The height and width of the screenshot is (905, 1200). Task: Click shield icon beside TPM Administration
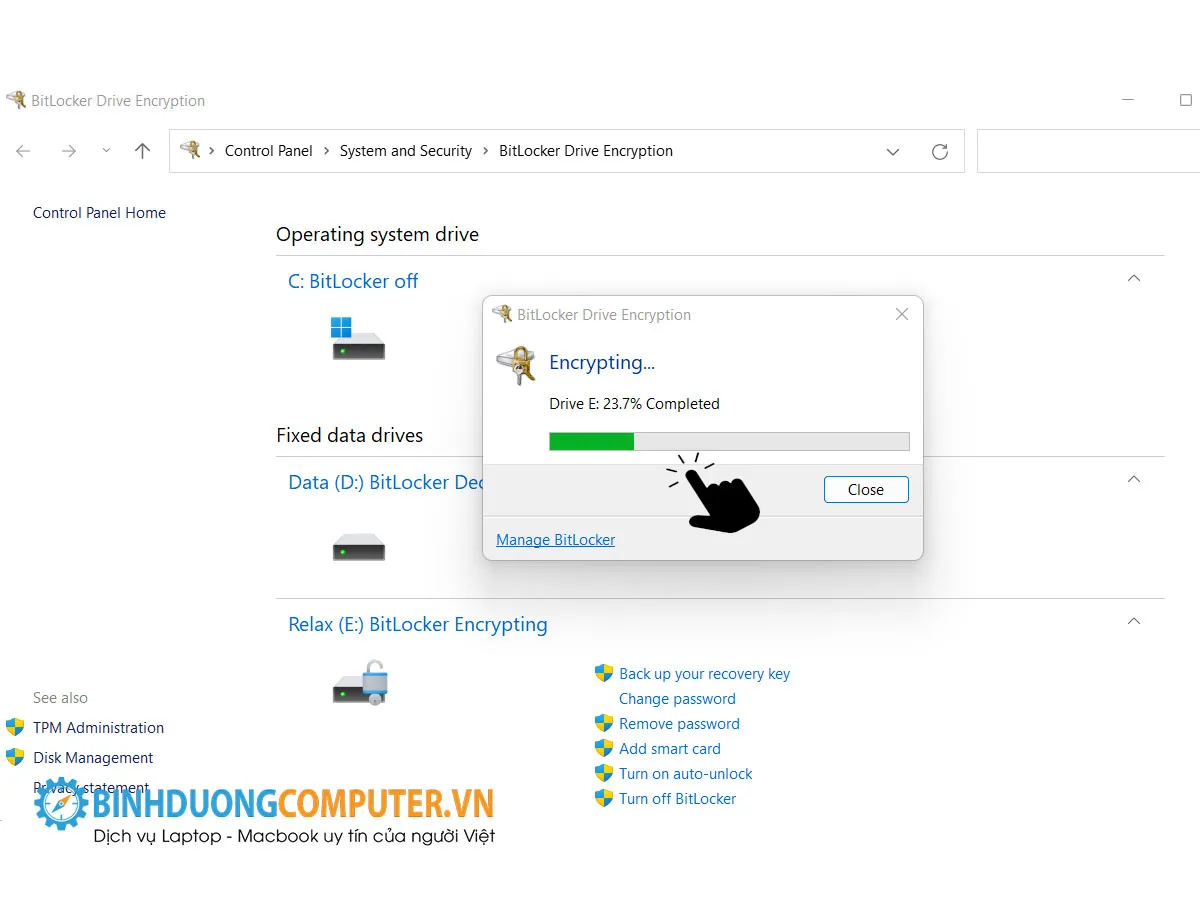(x=15, y=727)
